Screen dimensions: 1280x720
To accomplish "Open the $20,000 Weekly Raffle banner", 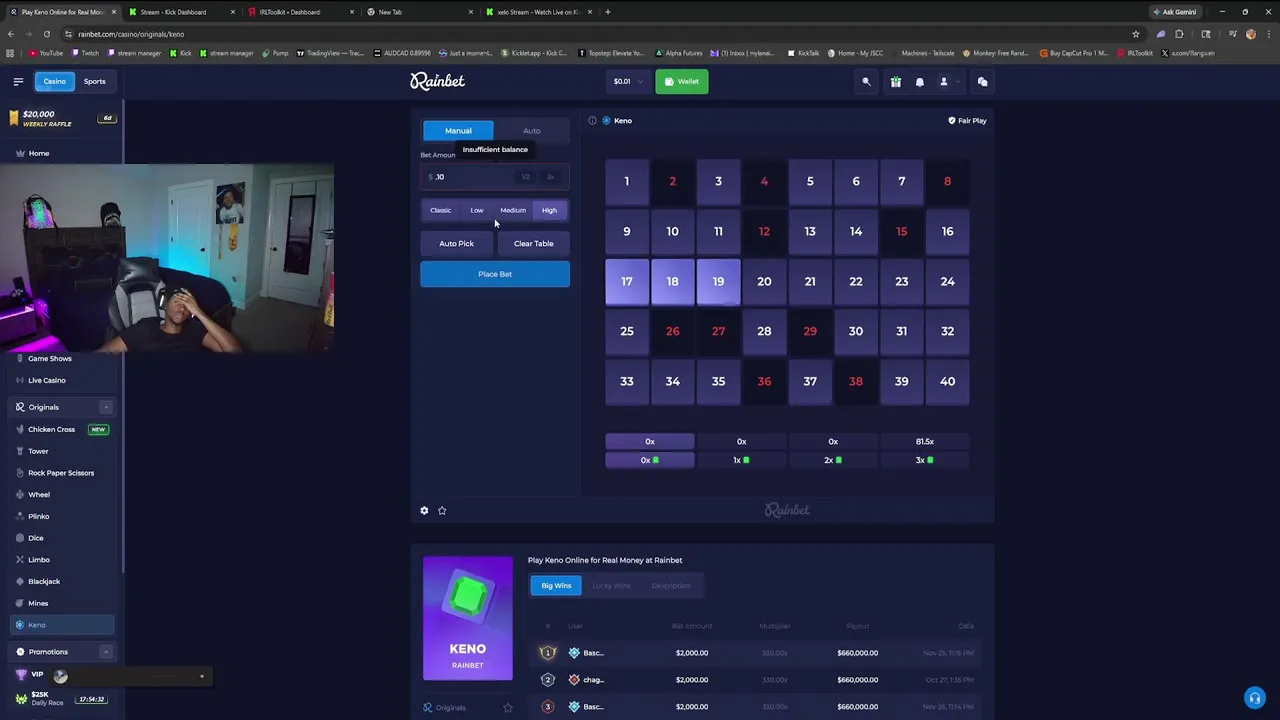I will (62, 118).
